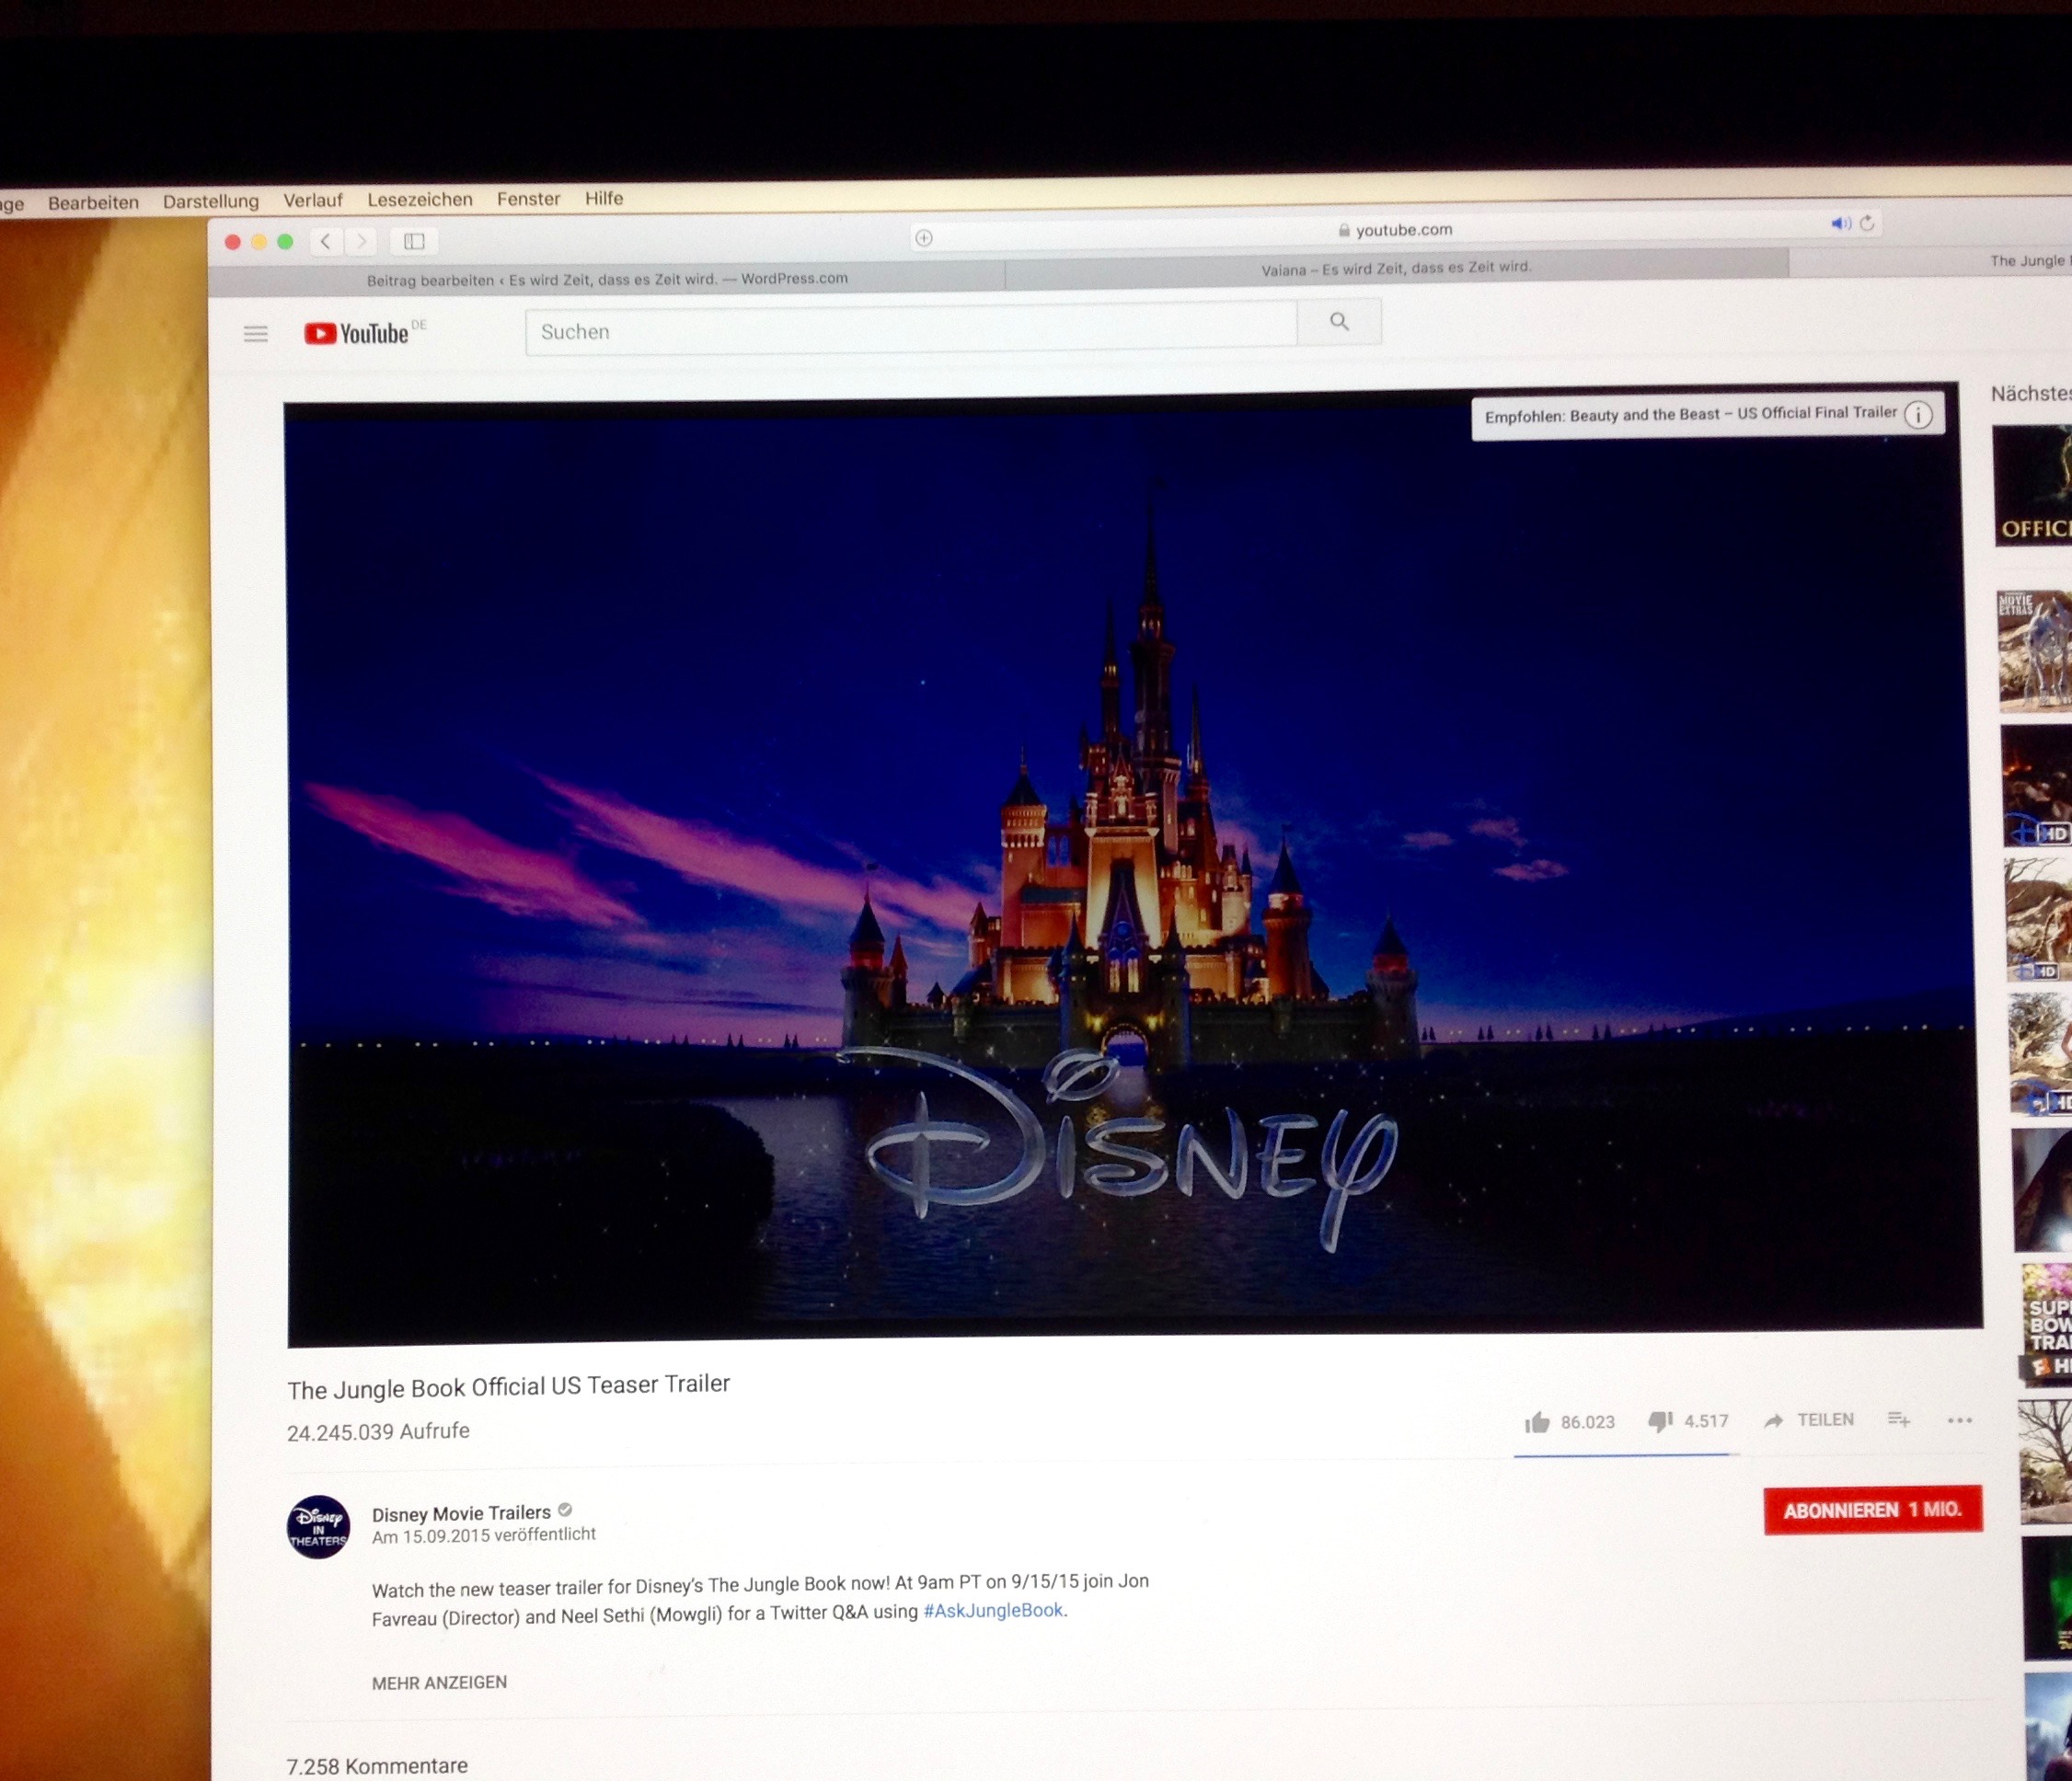Open the YouTube hamburger guide menu
2072x1781 pixels.
[256, 334]
